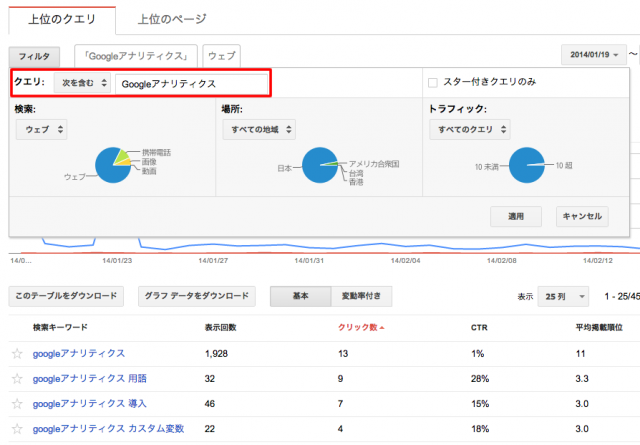
Task: Open the googleアナリティクス 導入 keyword link
Action: [x=89, y=404]
